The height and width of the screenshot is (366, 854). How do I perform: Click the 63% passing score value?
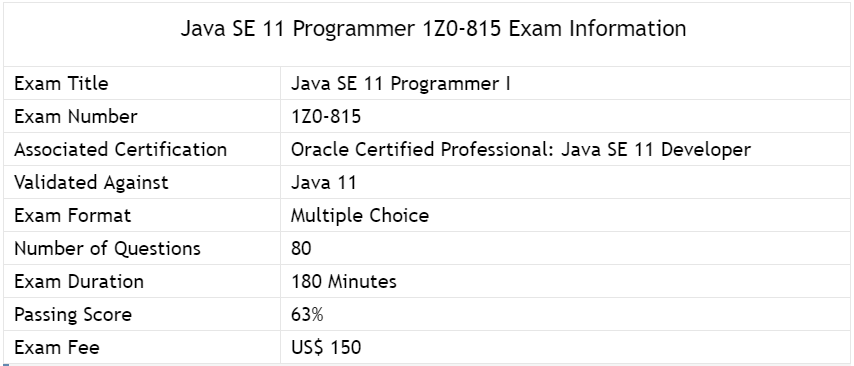(x=307, y=315)
